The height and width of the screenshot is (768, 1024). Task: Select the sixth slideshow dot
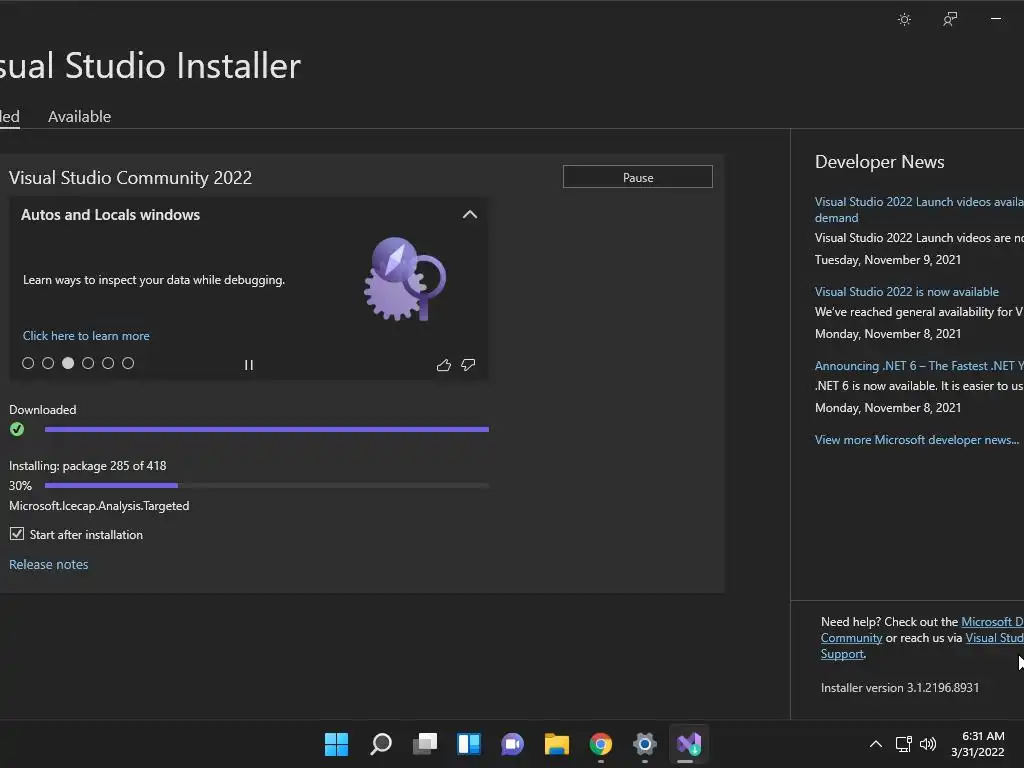click(x=128, y=363)
